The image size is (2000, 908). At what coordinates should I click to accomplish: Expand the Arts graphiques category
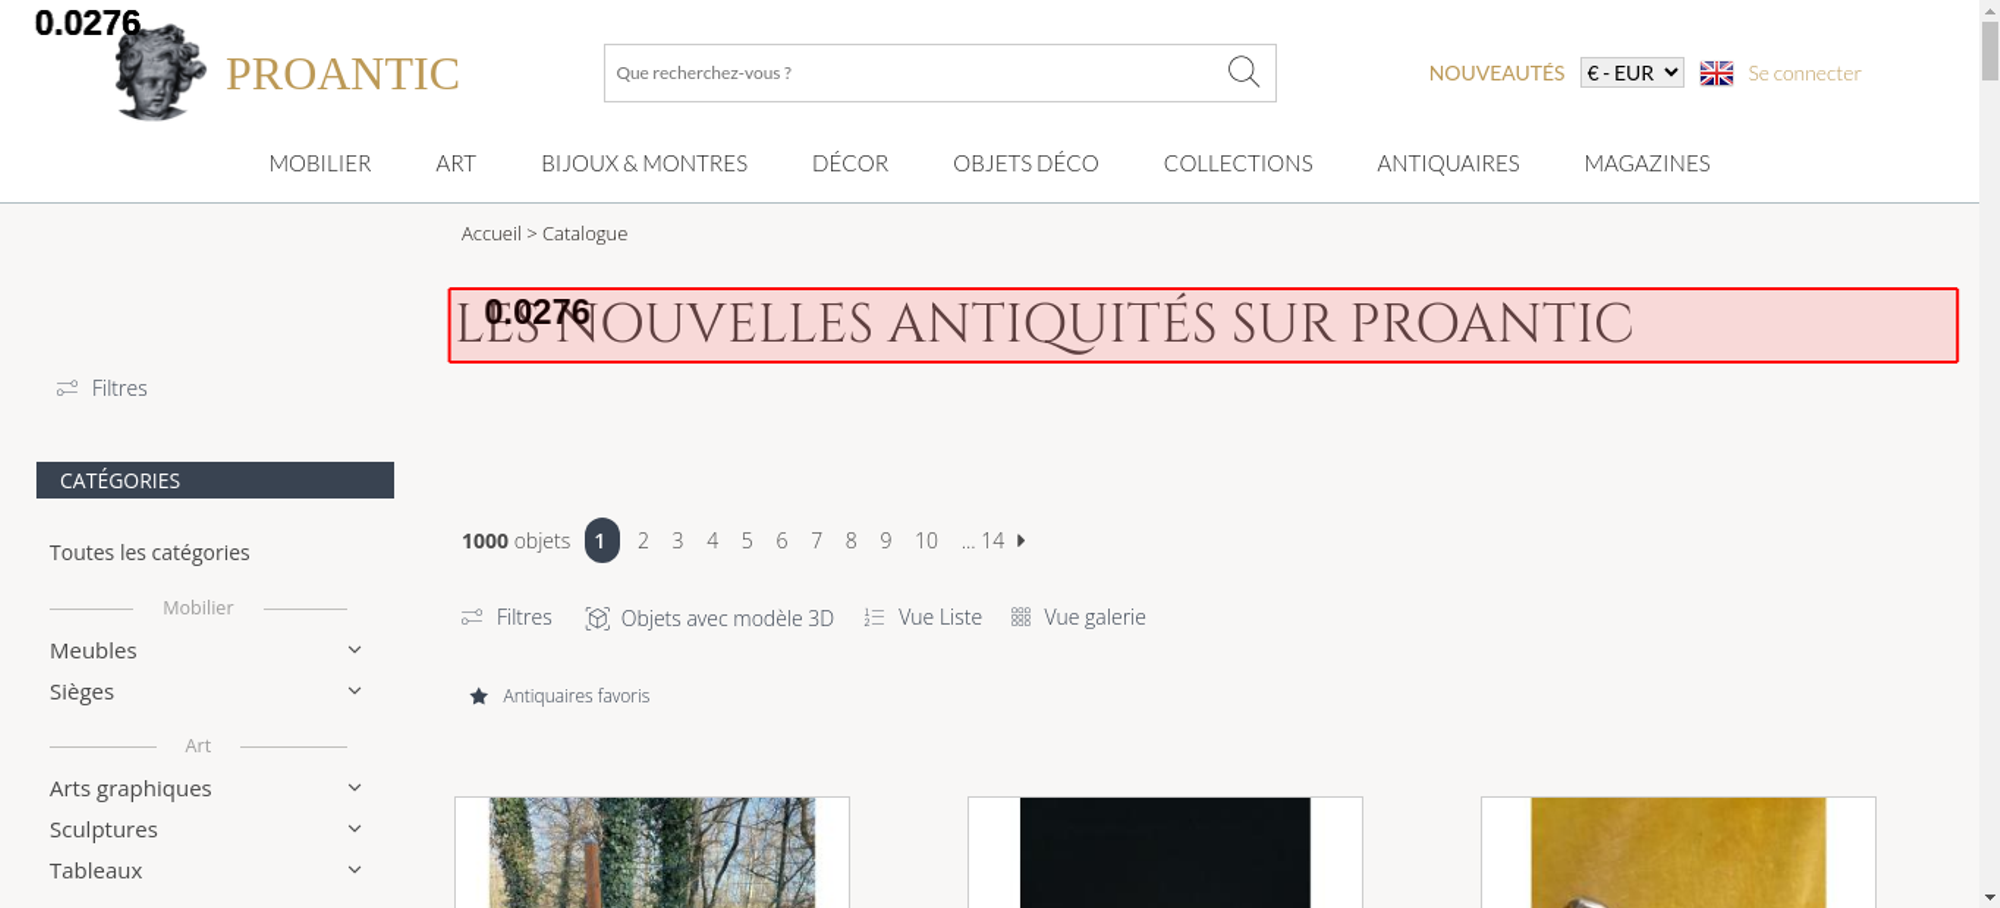pos(354,788)
